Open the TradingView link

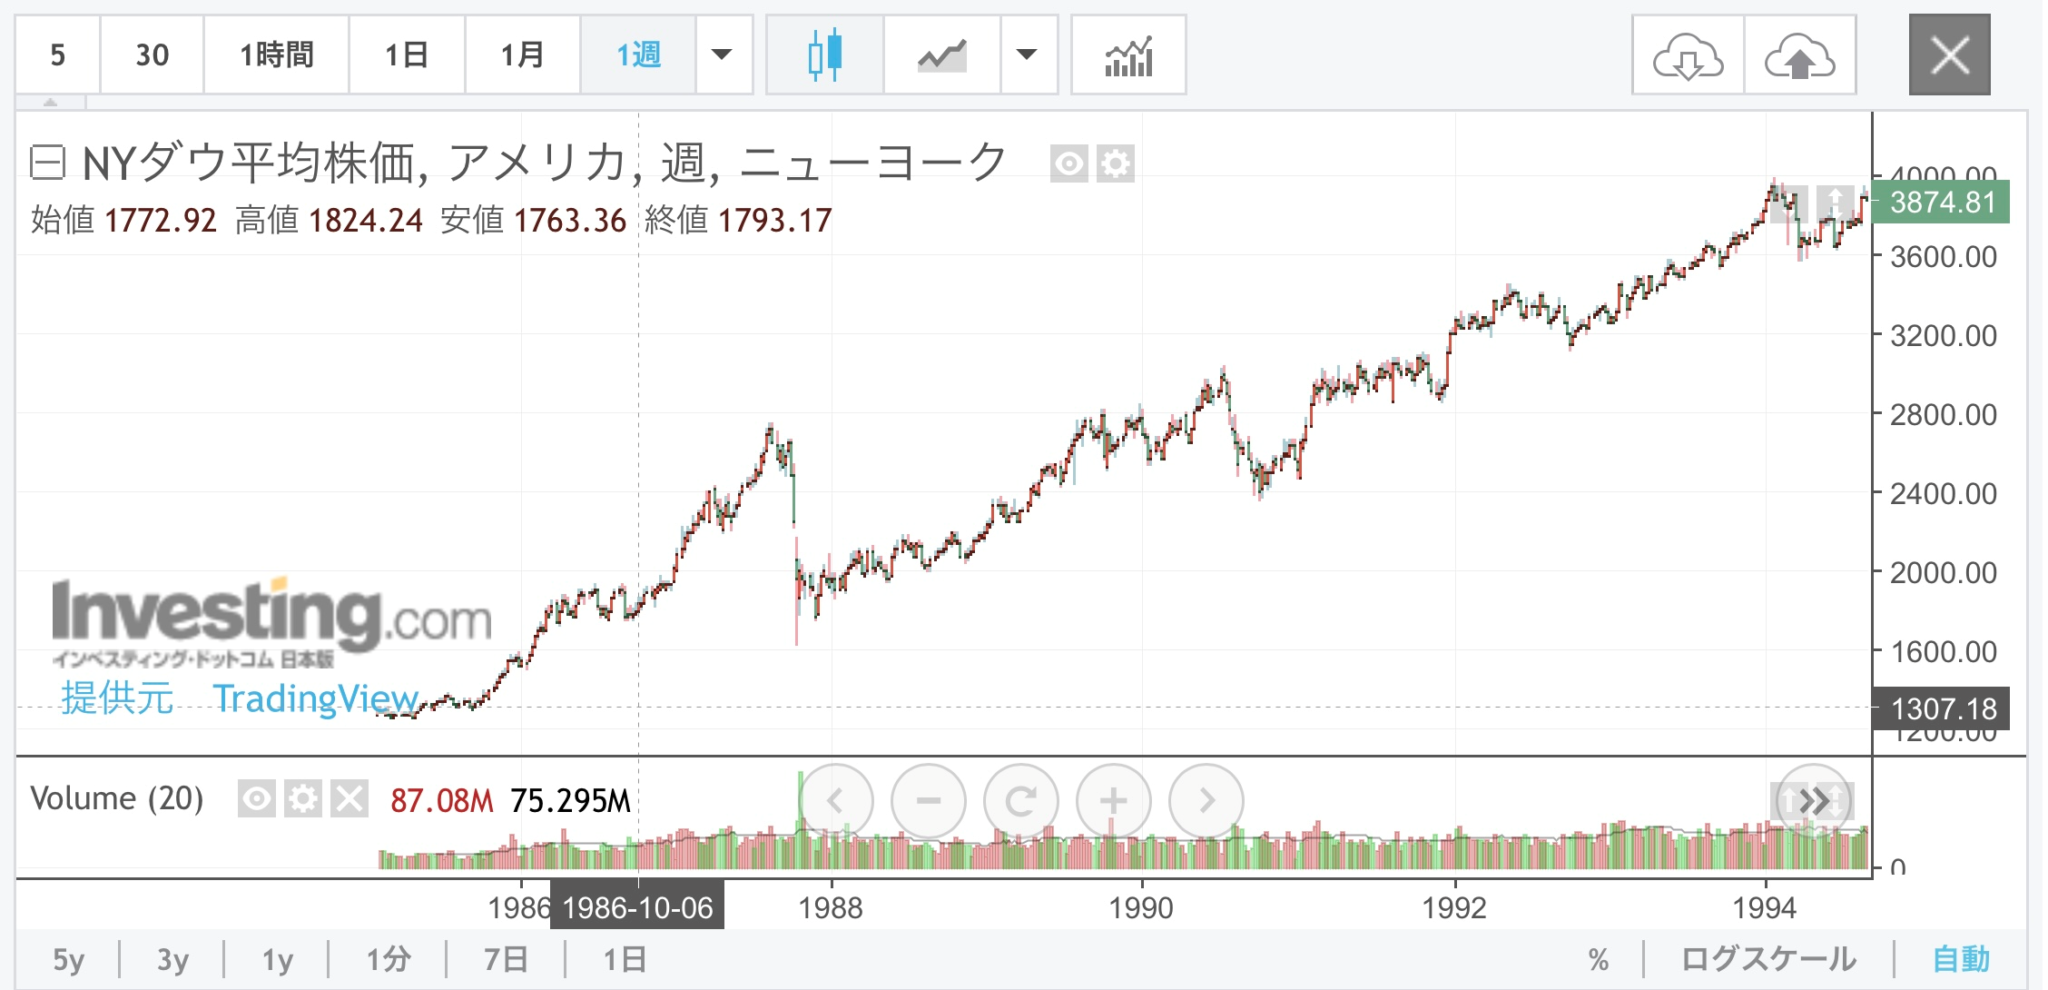point(315,698)
